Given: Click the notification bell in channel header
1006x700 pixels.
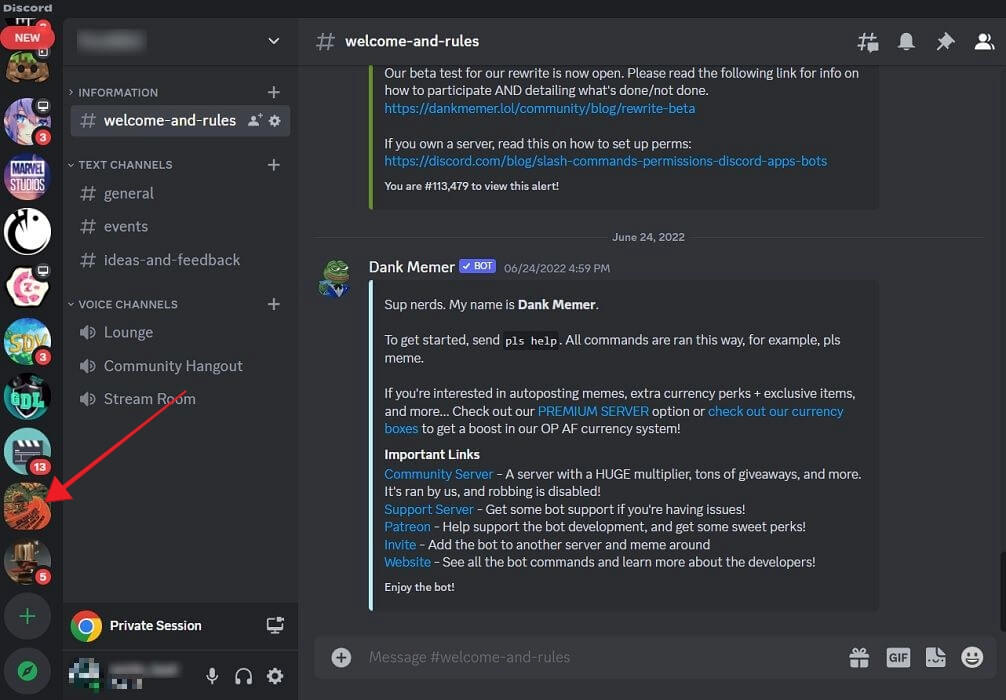Looking at the screenshot, I should pos(906,42).
